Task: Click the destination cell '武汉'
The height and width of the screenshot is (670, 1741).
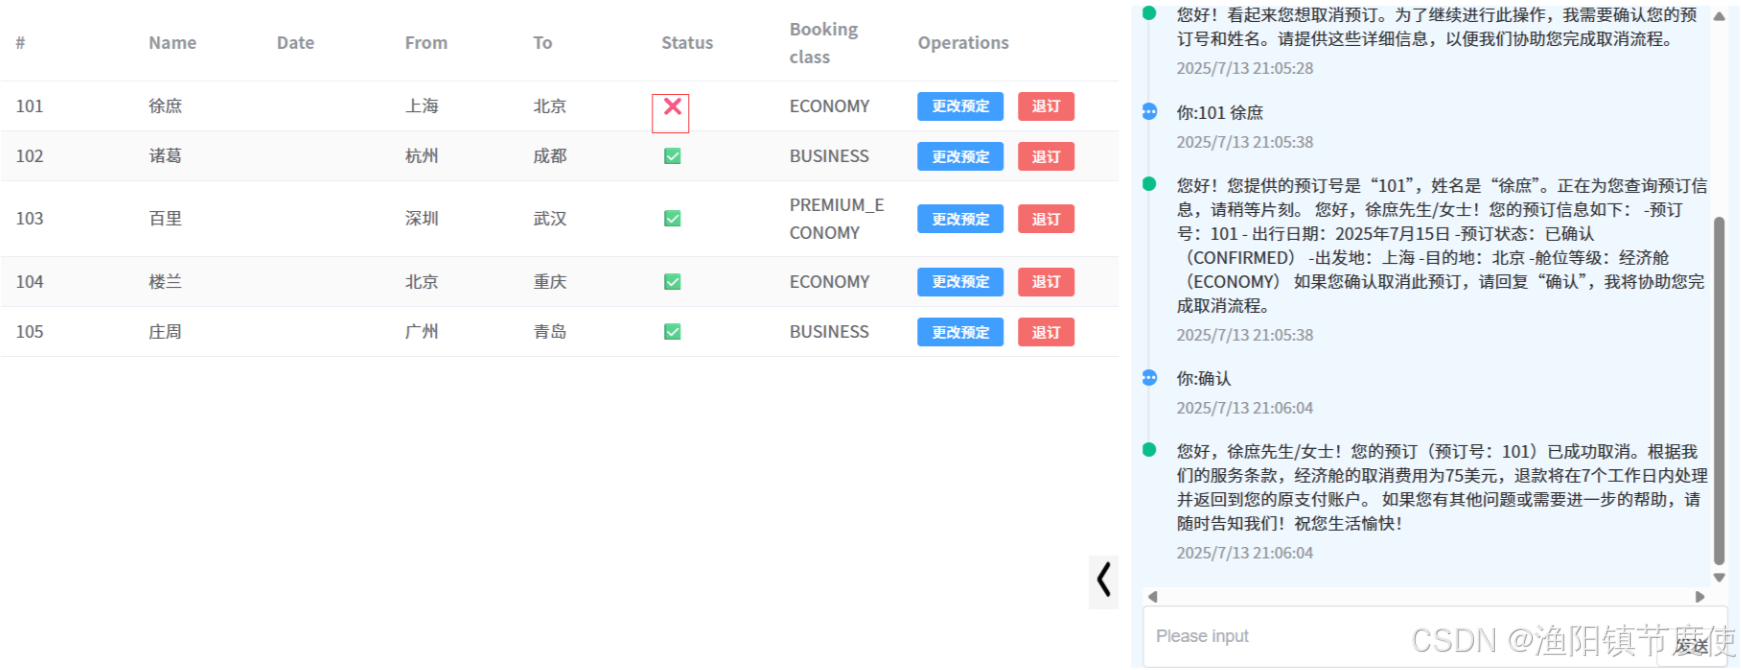Action: pyautogui.click(x=549, y=218)
